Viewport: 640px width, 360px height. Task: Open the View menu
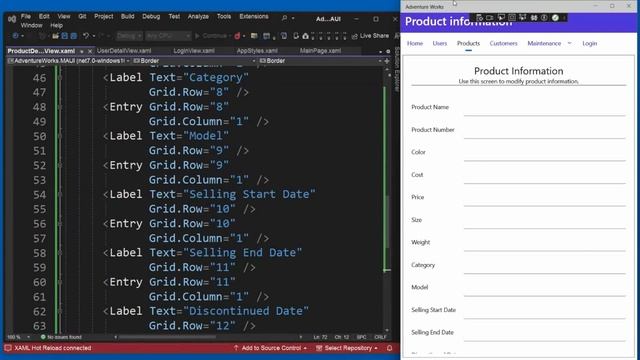64,16
